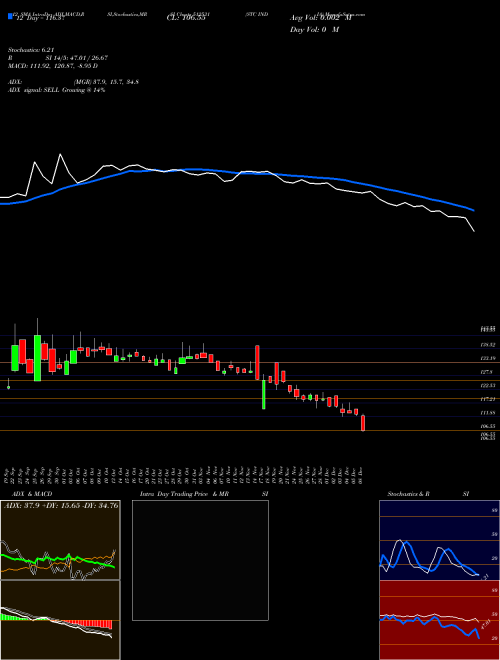This screenshot has width=500, height=660.
Task: Select 'ADX signal: SELL Growing @ 14%' text
Action: (56, 90)
